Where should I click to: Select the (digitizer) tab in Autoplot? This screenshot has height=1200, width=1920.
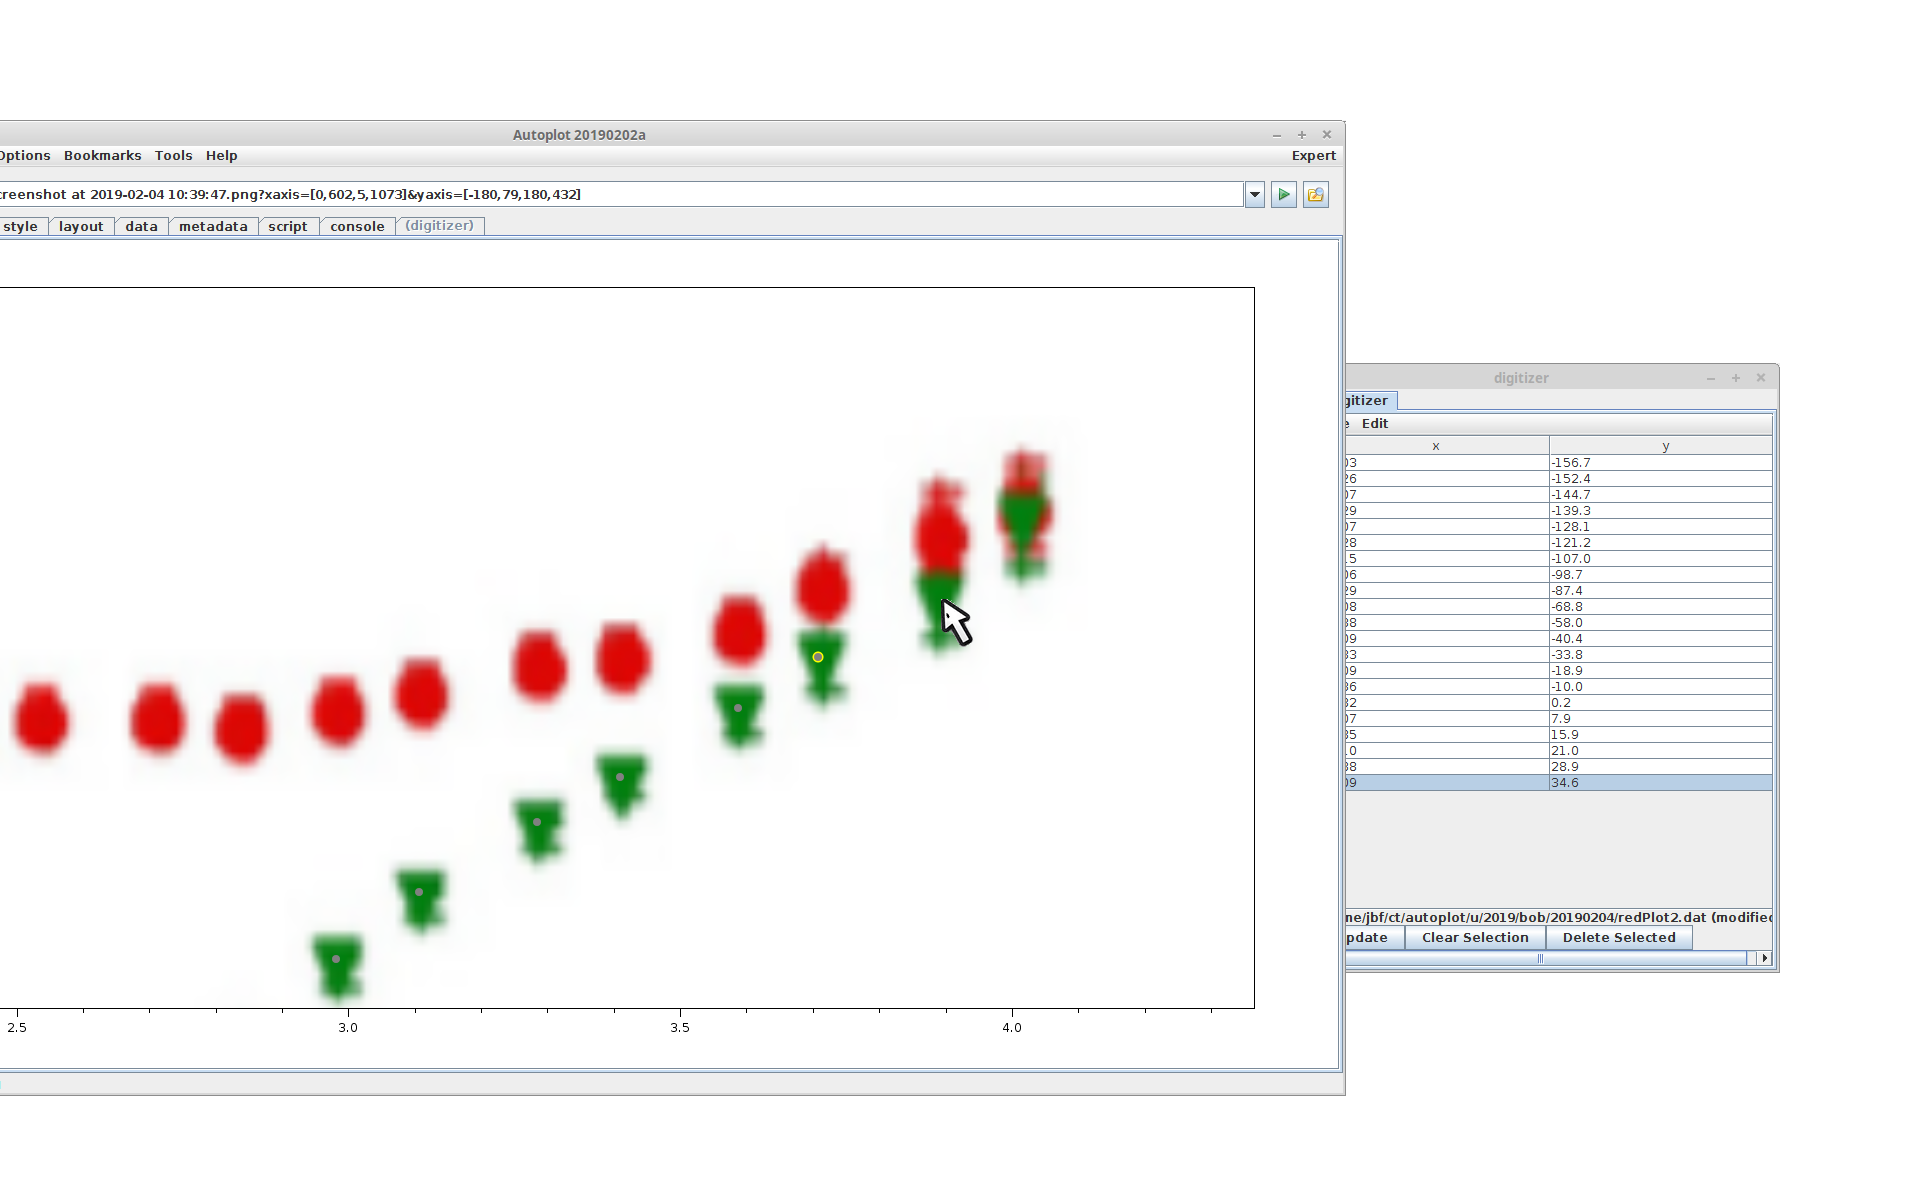440,226
